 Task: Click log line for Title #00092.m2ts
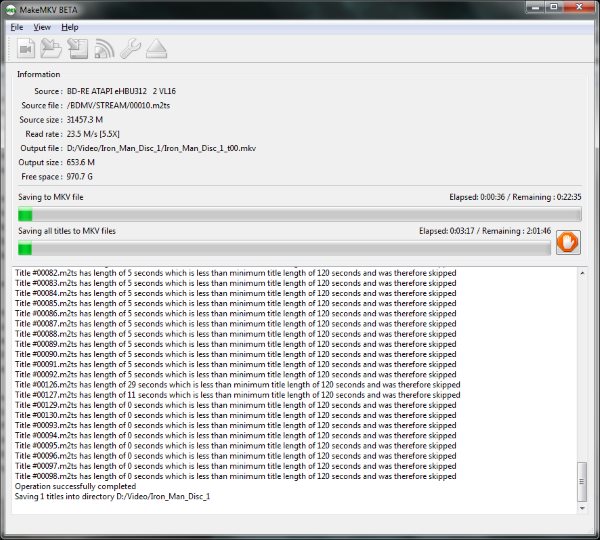coord(235,375)
